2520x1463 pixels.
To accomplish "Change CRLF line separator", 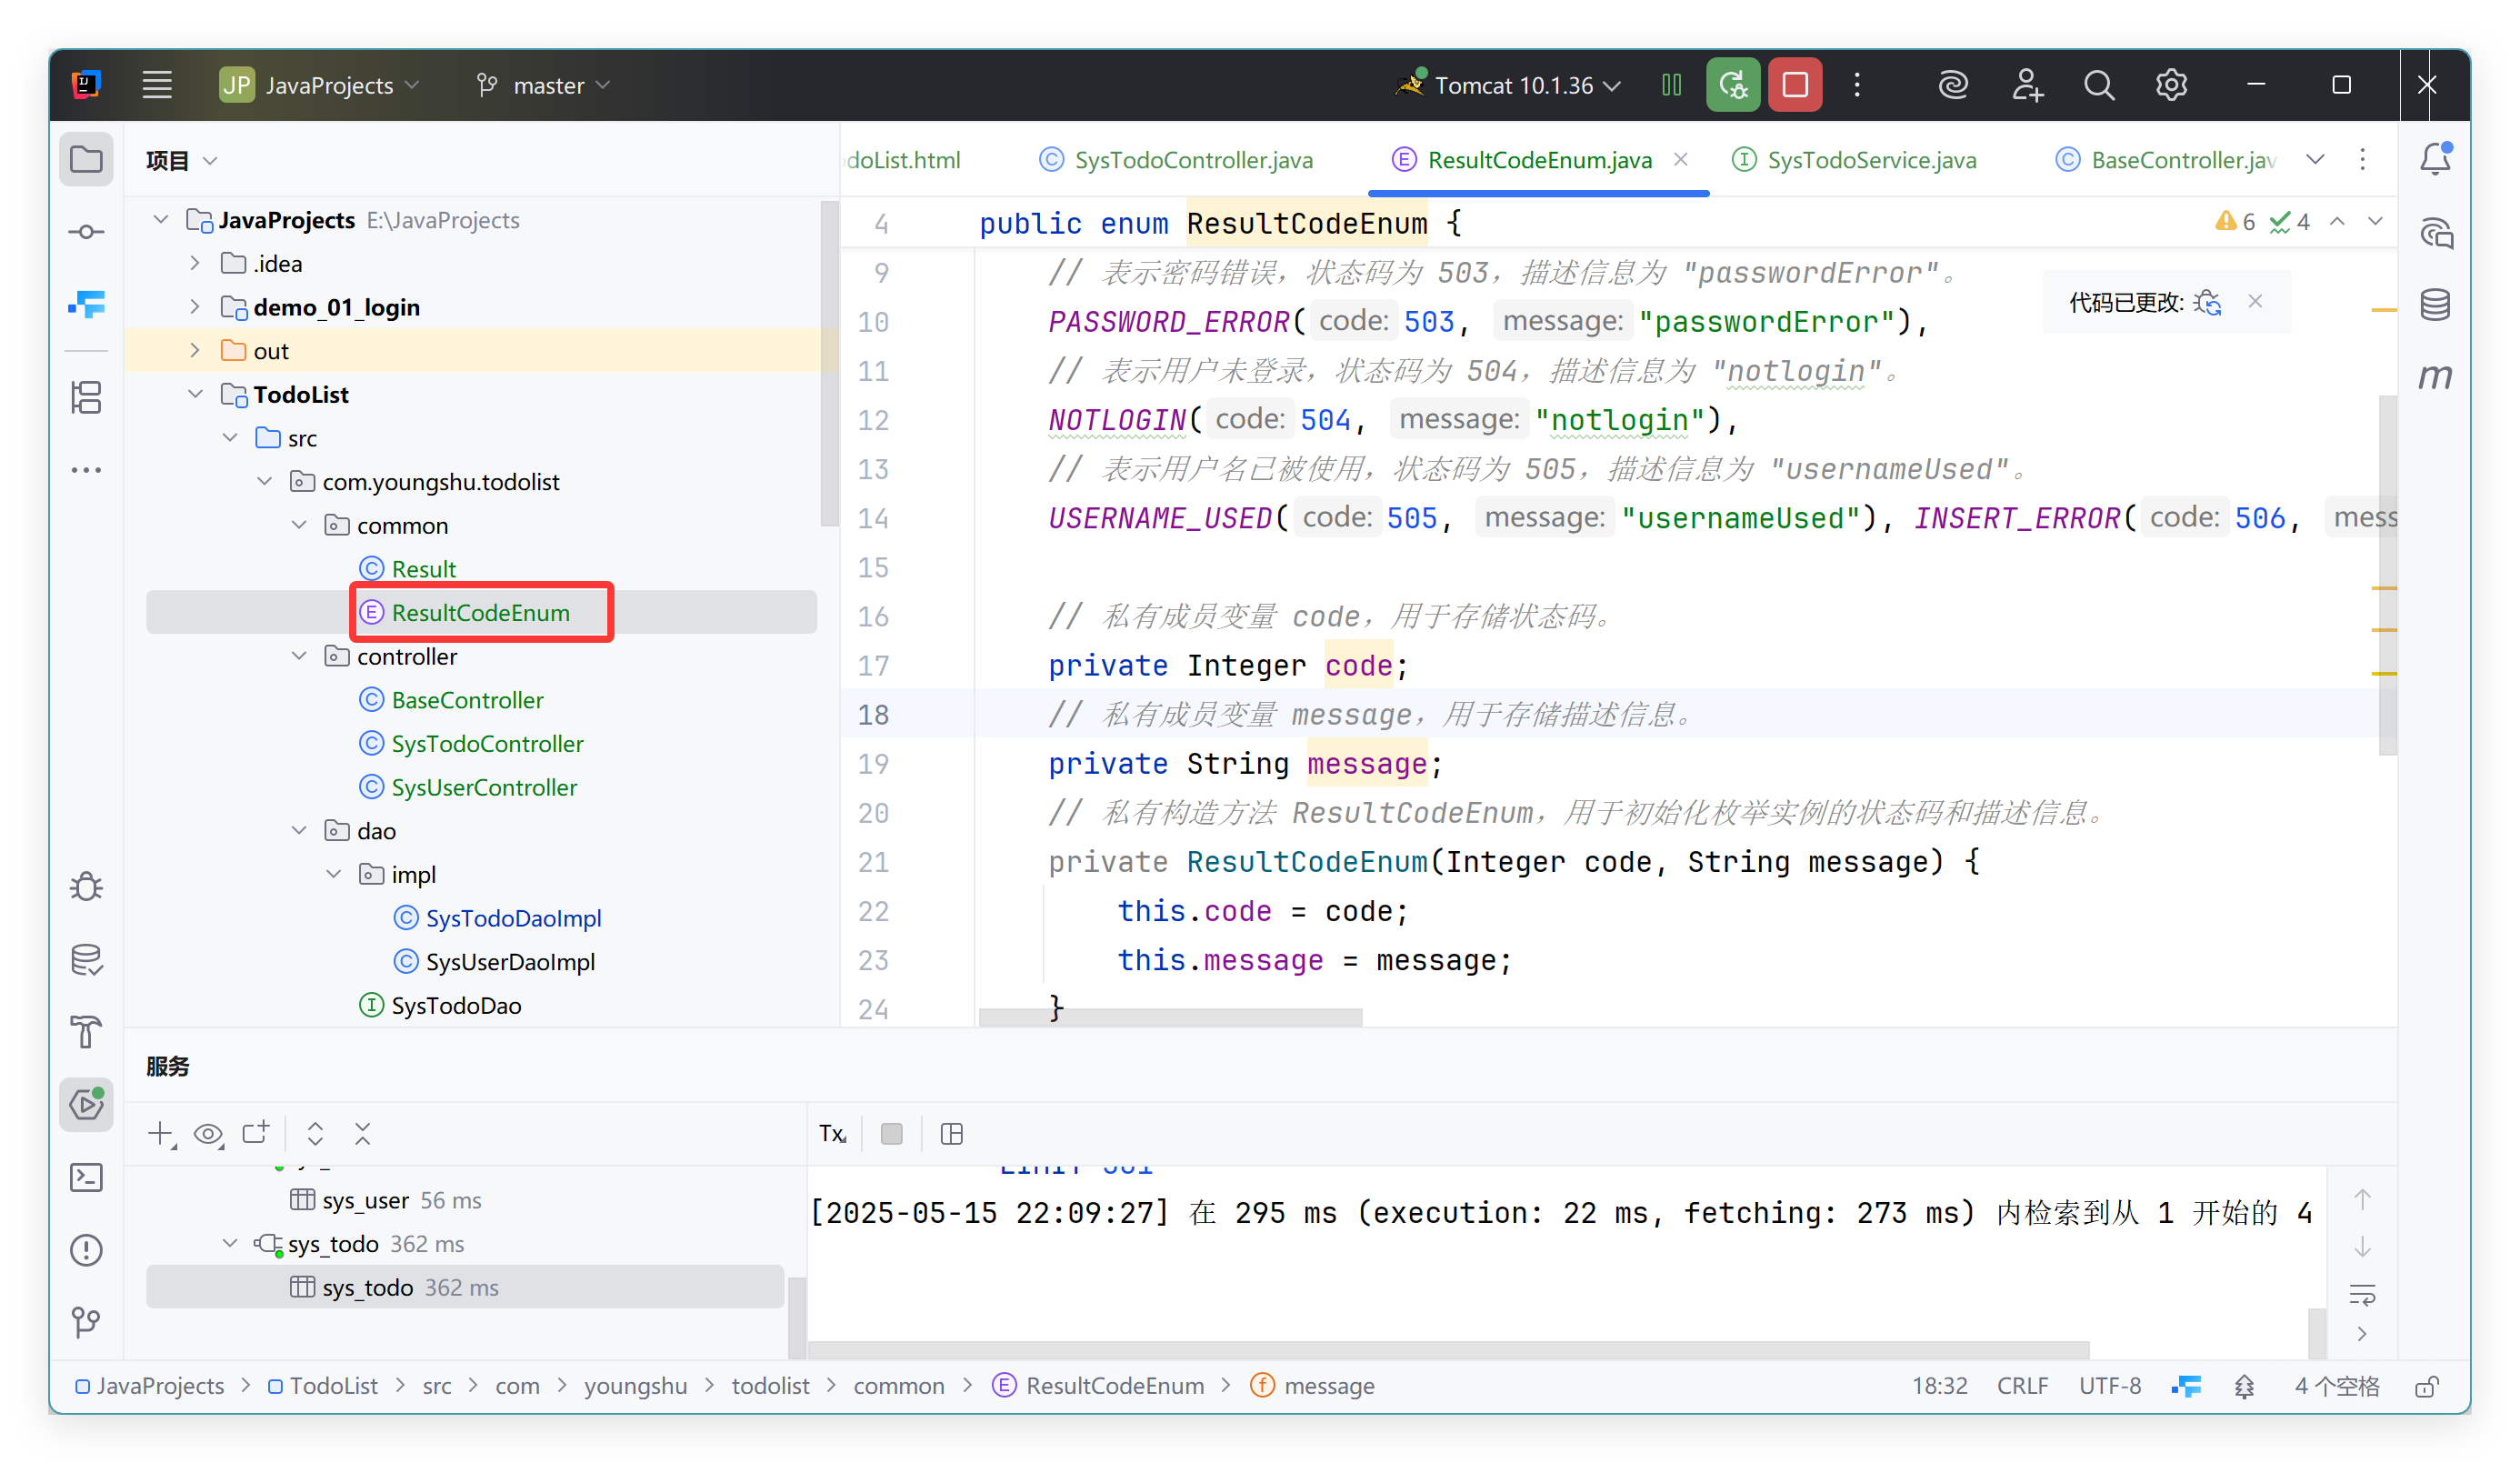I will [x=2022, y=1385].
